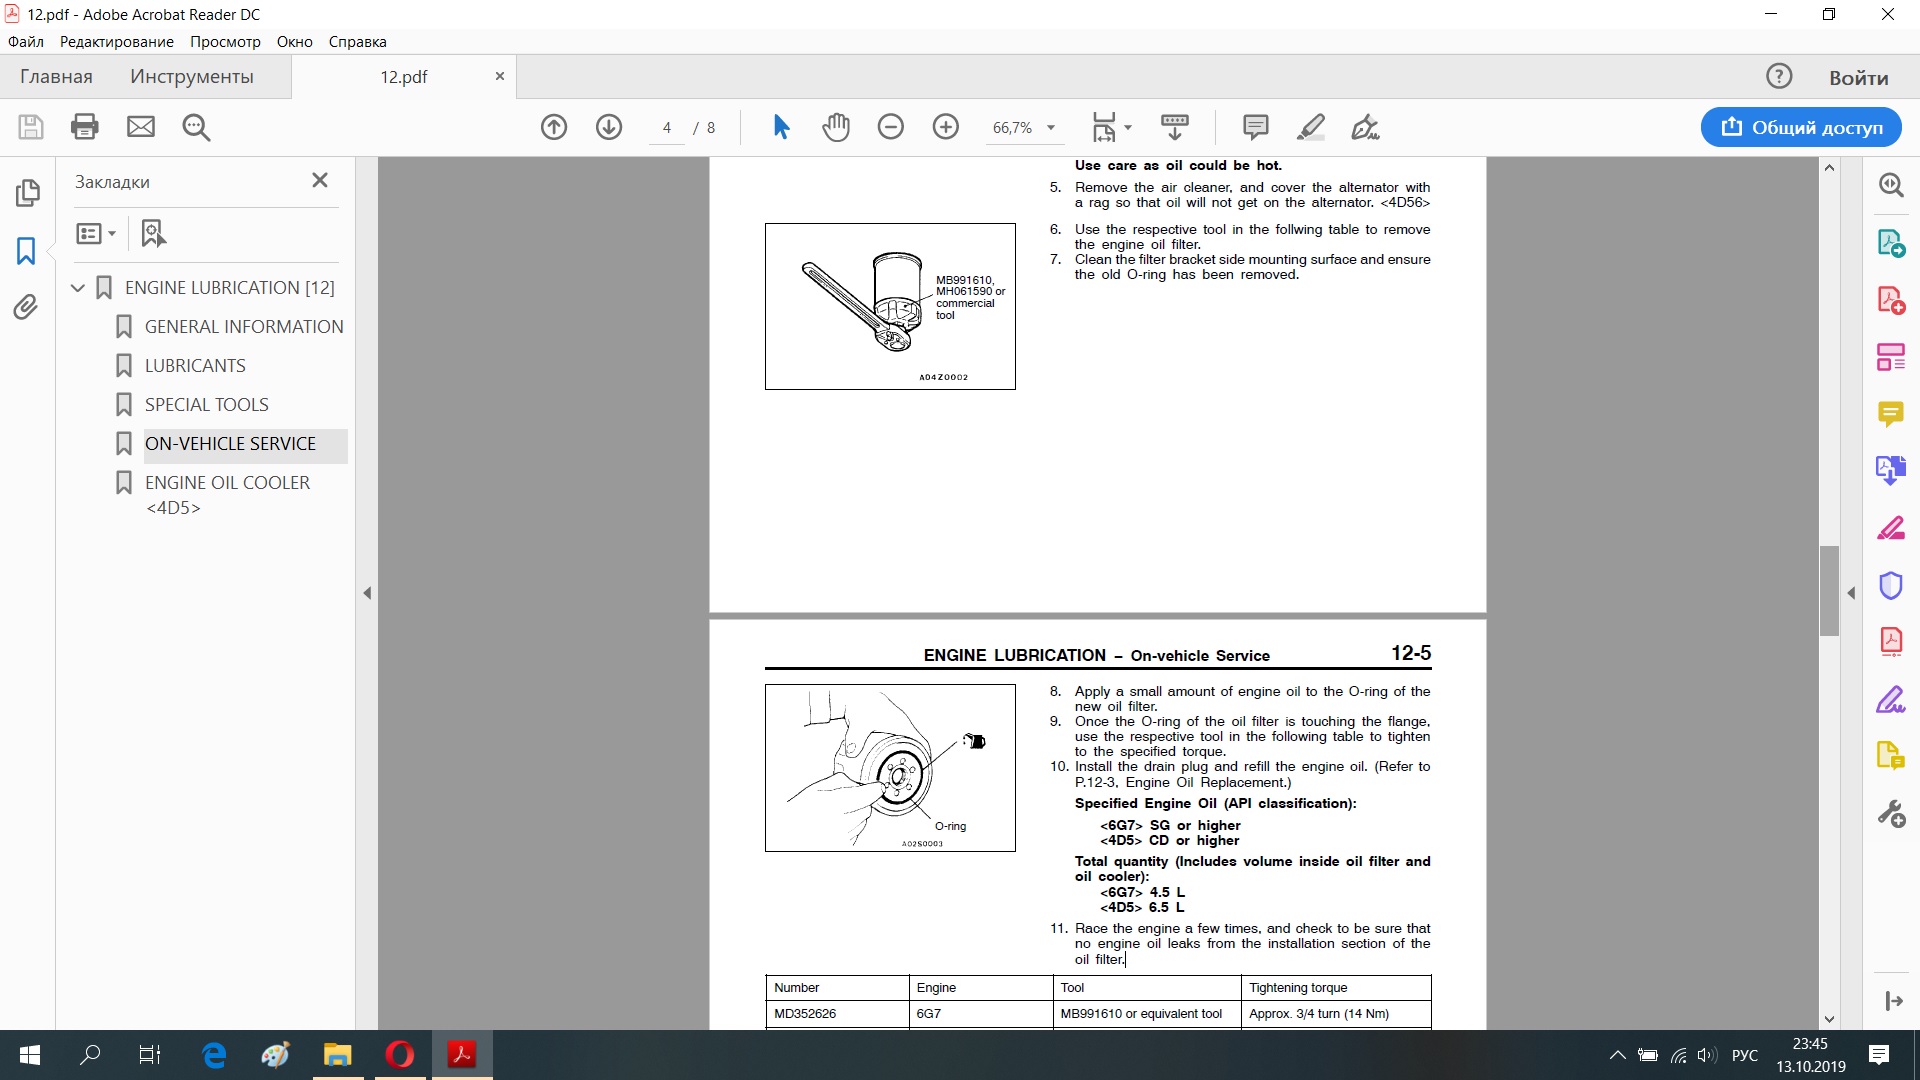The height and width of the screenshot is (1080, 1920).
Task: Open the Add comment note tool
Action: click(1255, 127)
